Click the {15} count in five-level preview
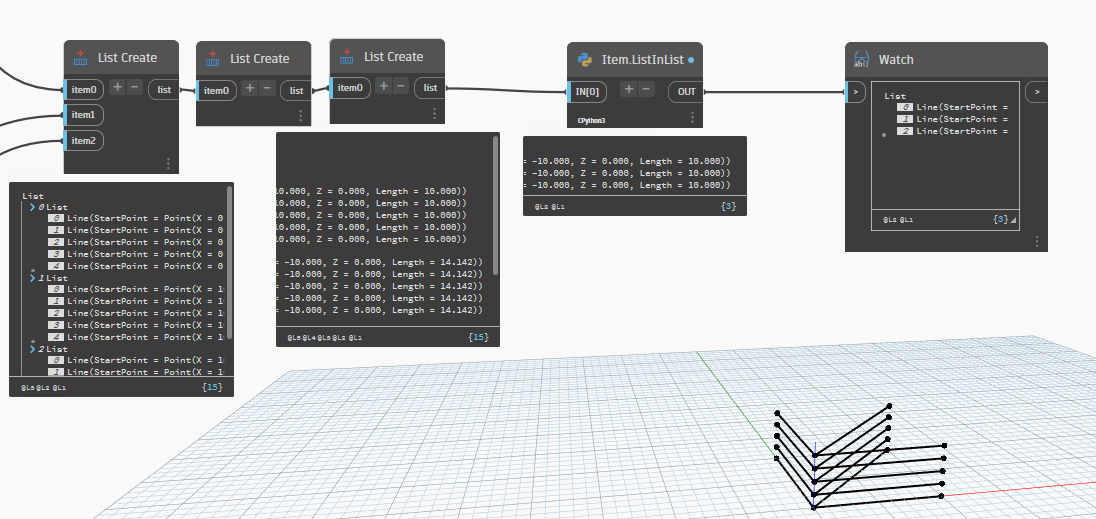The width and height of the screenshot is (1096, 519). 479,337
